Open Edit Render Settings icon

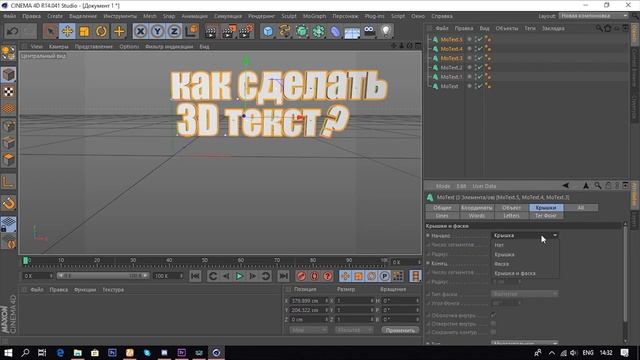(246, 31)
